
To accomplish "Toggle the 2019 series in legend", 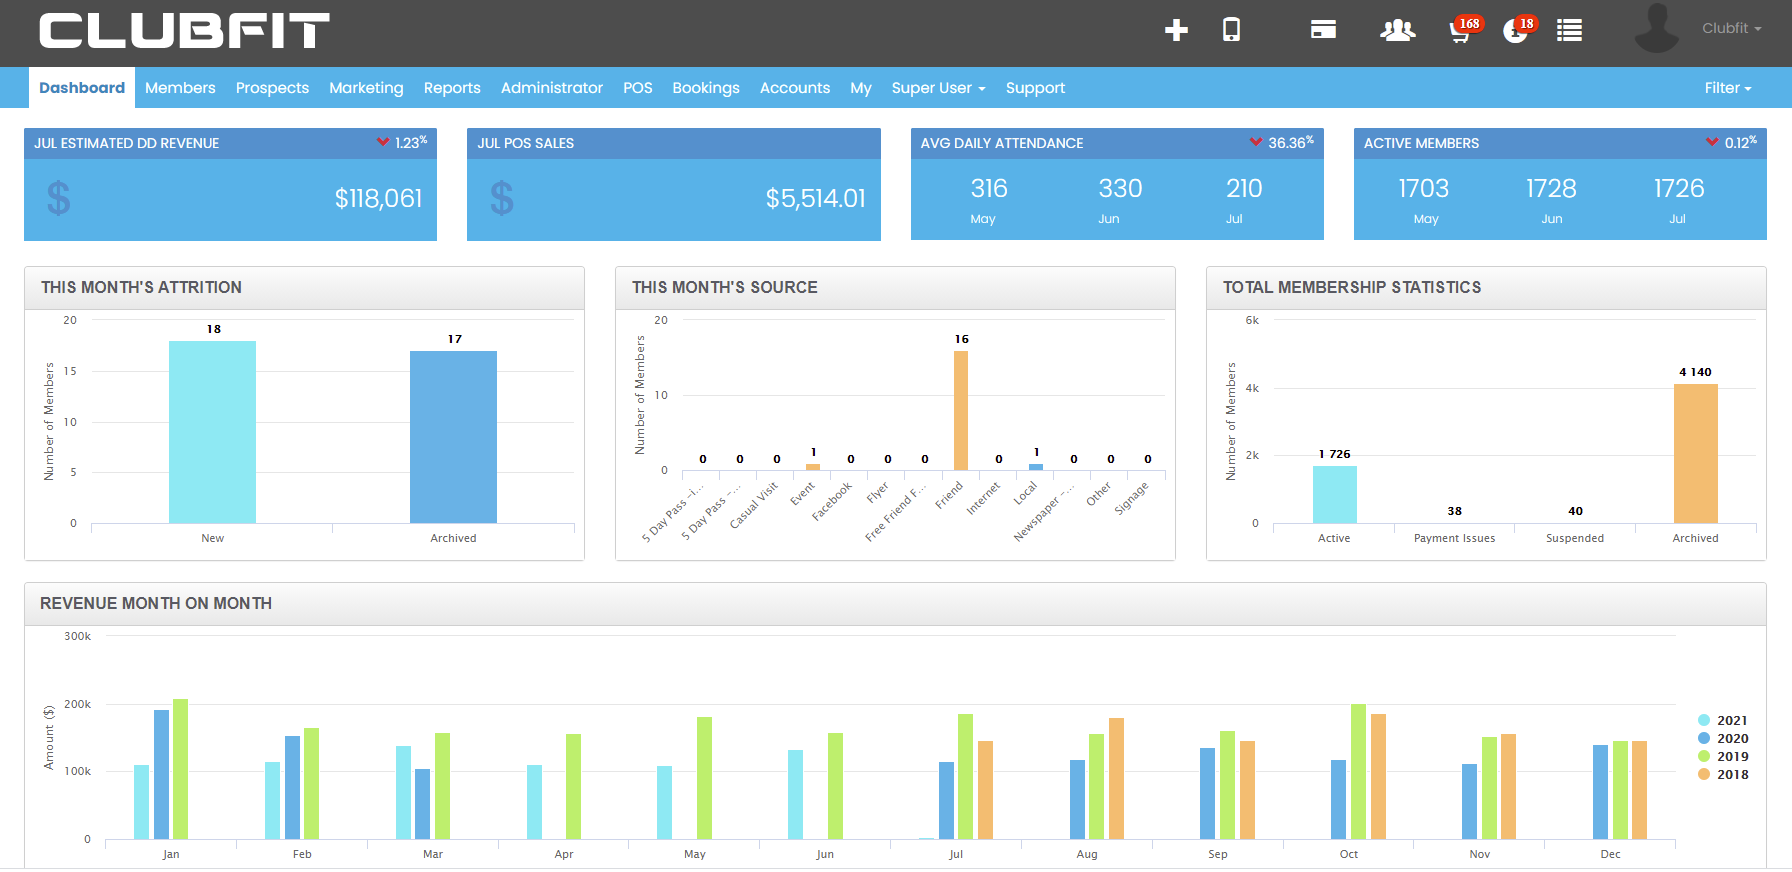I will pos(1723,756).
